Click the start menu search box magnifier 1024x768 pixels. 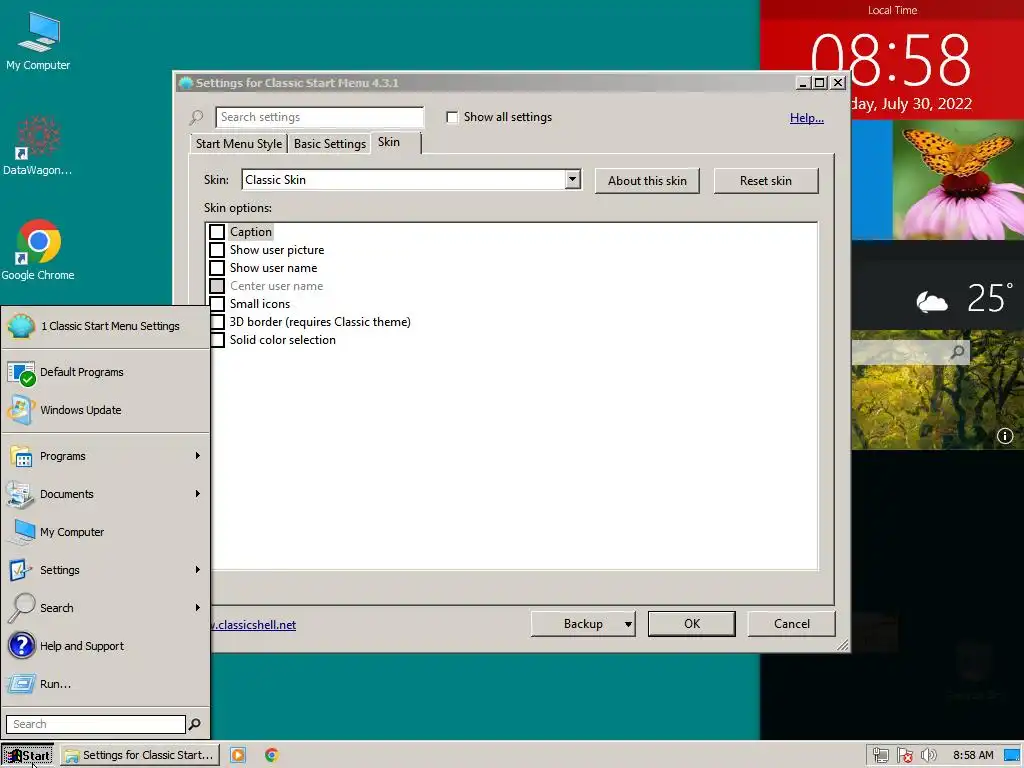click(195, 724)
